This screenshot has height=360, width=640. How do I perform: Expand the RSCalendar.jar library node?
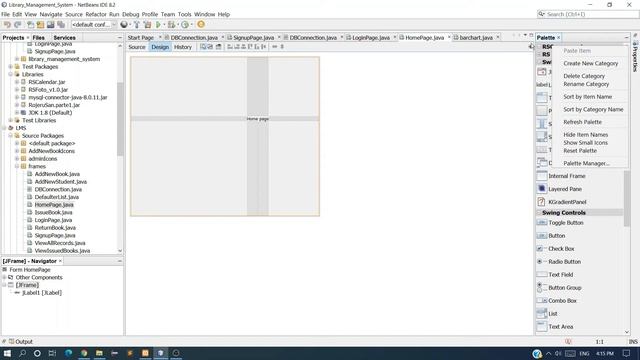coord(17,82)
